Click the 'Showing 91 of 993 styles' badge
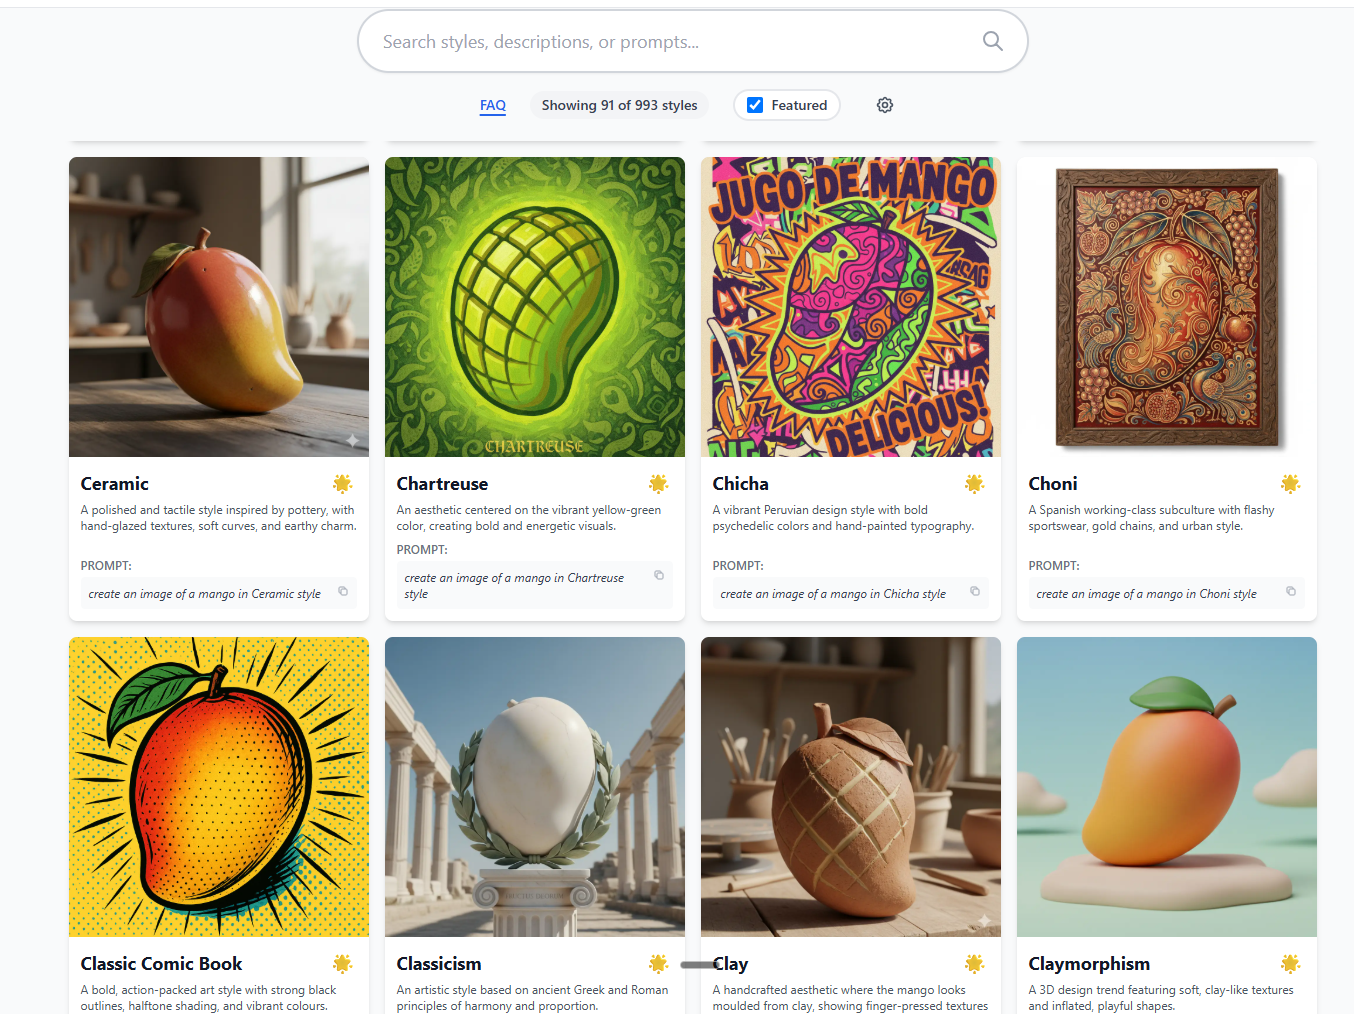 (619, 105)
